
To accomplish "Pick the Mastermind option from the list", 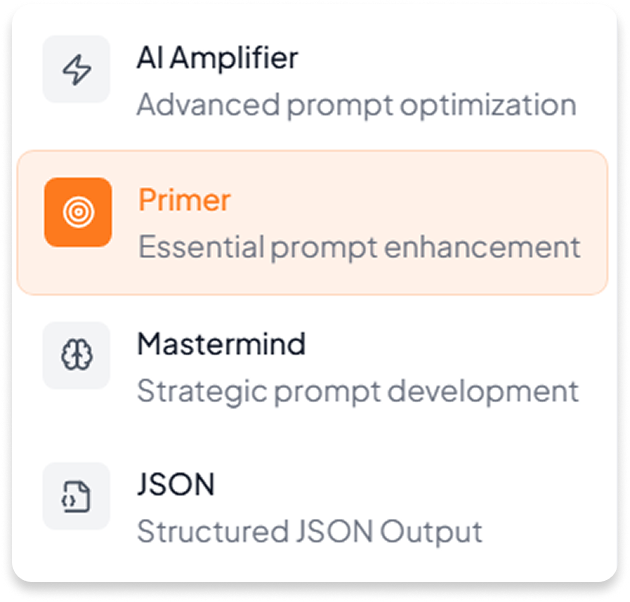I will click(x=312, y=366).
